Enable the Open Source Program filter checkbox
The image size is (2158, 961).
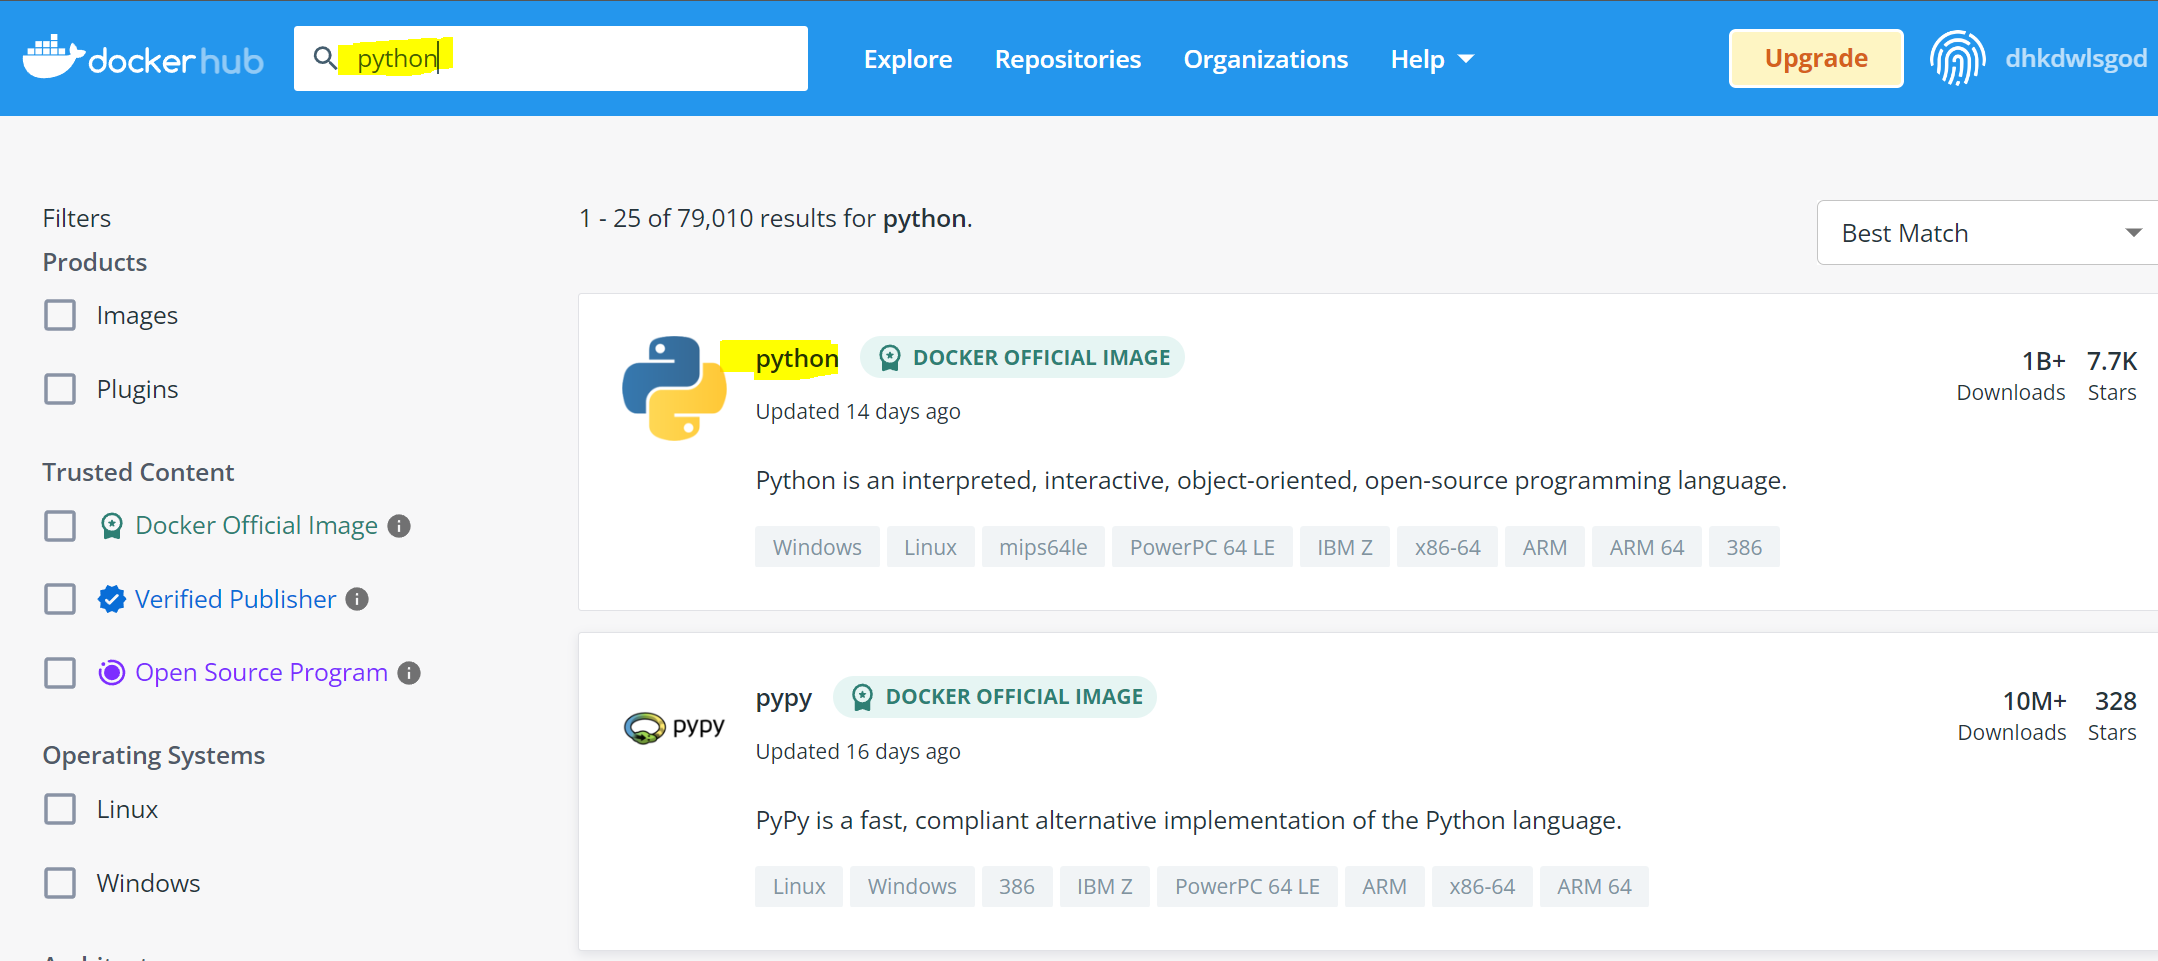click(x=60, y=673)
